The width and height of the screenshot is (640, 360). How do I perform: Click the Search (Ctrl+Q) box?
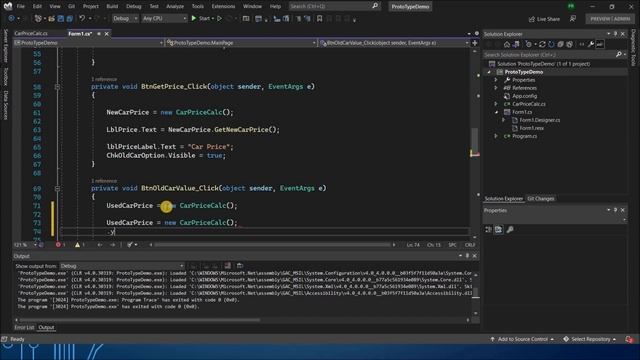pos(334,6)
